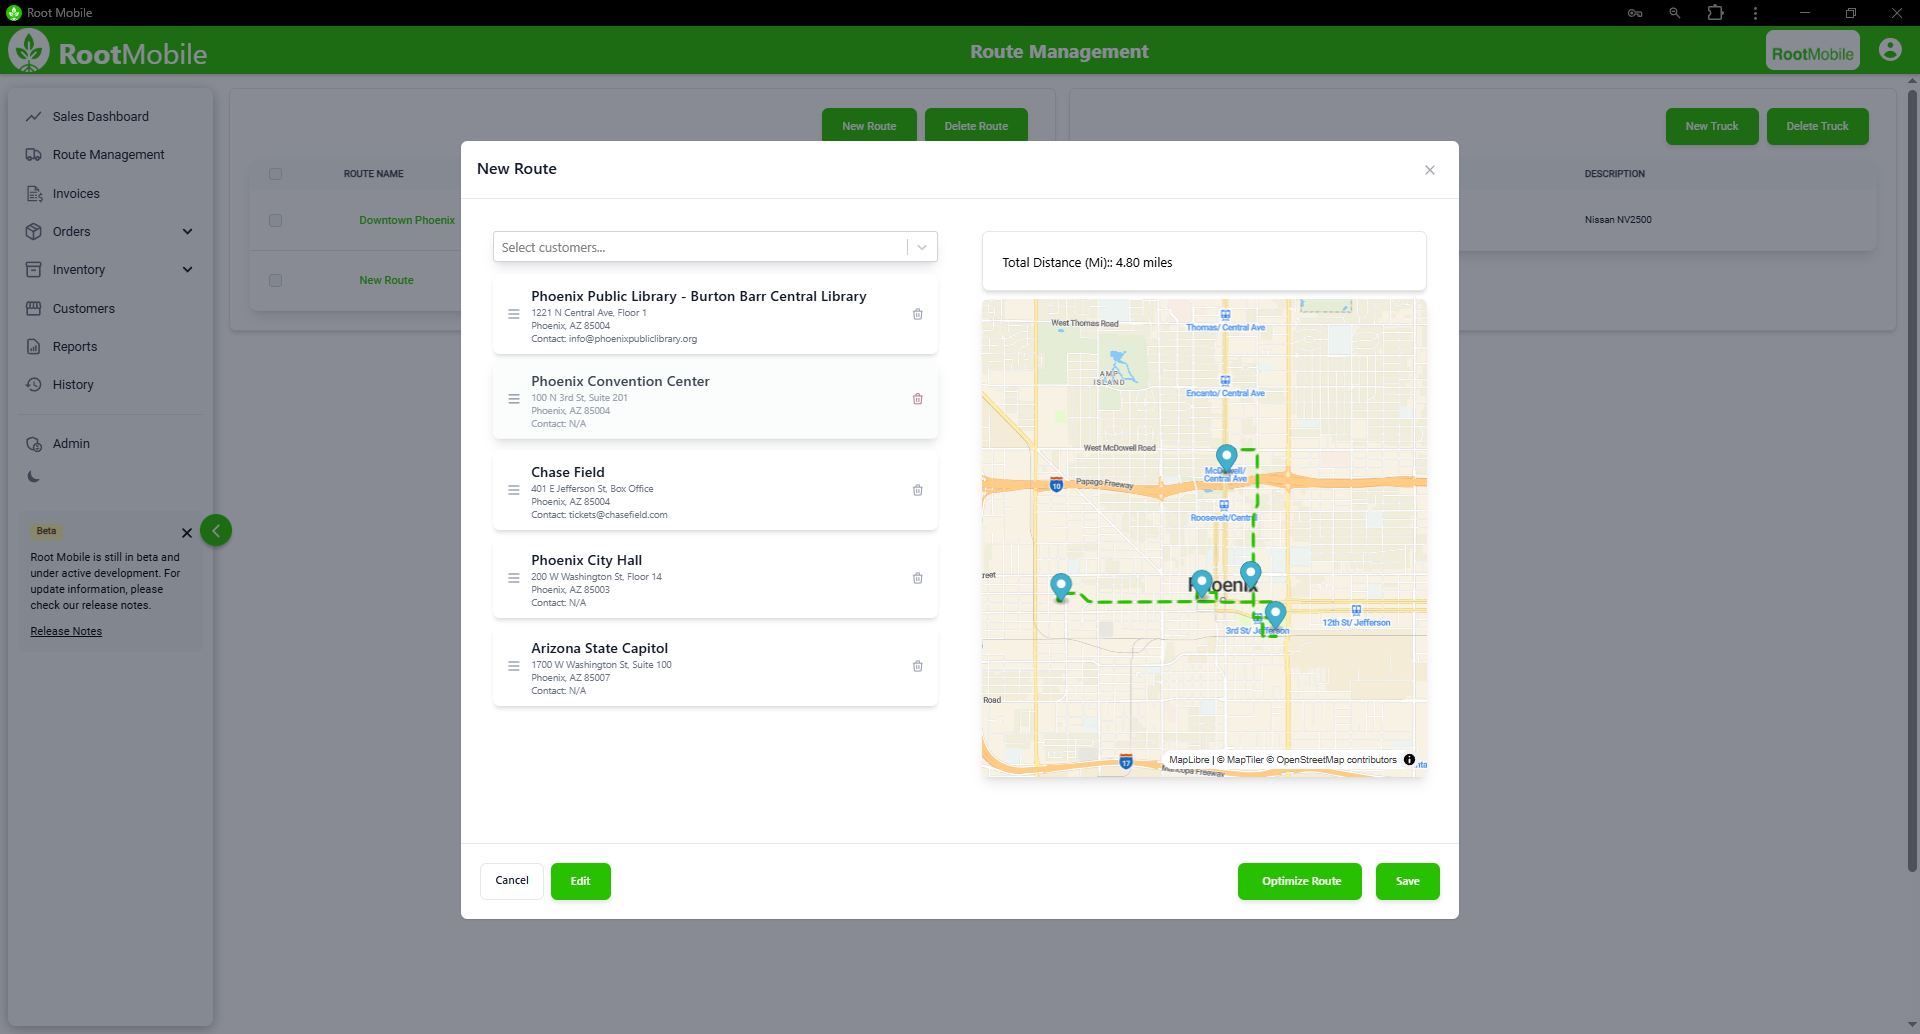Click the page vertical scrollbar
Screen dimensions: 1920x1034
pyautogui.click(x=1912, y=480)
